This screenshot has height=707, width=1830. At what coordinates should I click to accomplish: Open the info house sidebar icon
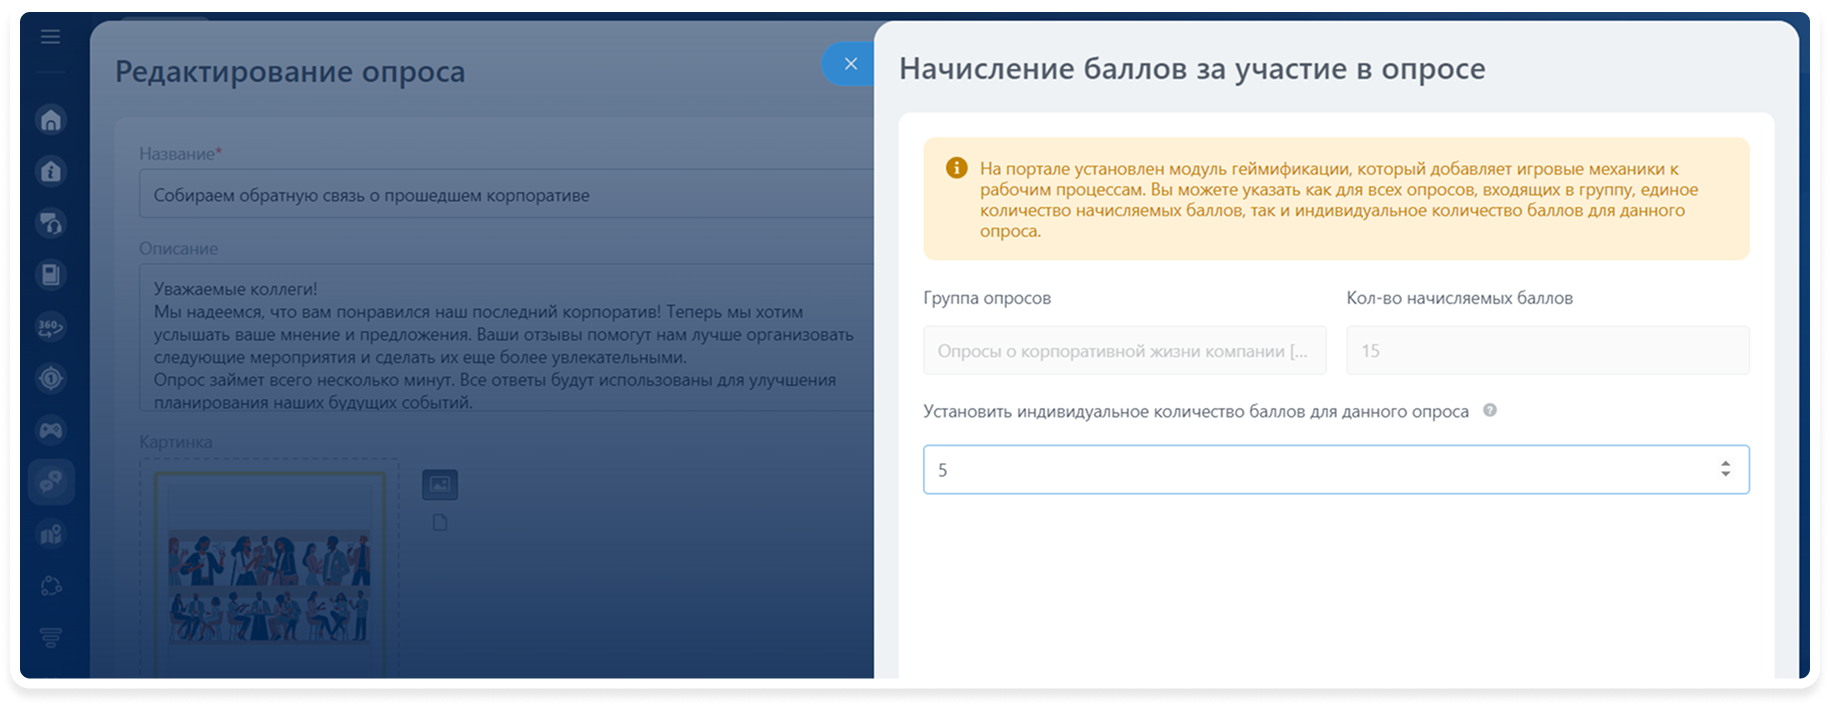(x=51, y=172)
